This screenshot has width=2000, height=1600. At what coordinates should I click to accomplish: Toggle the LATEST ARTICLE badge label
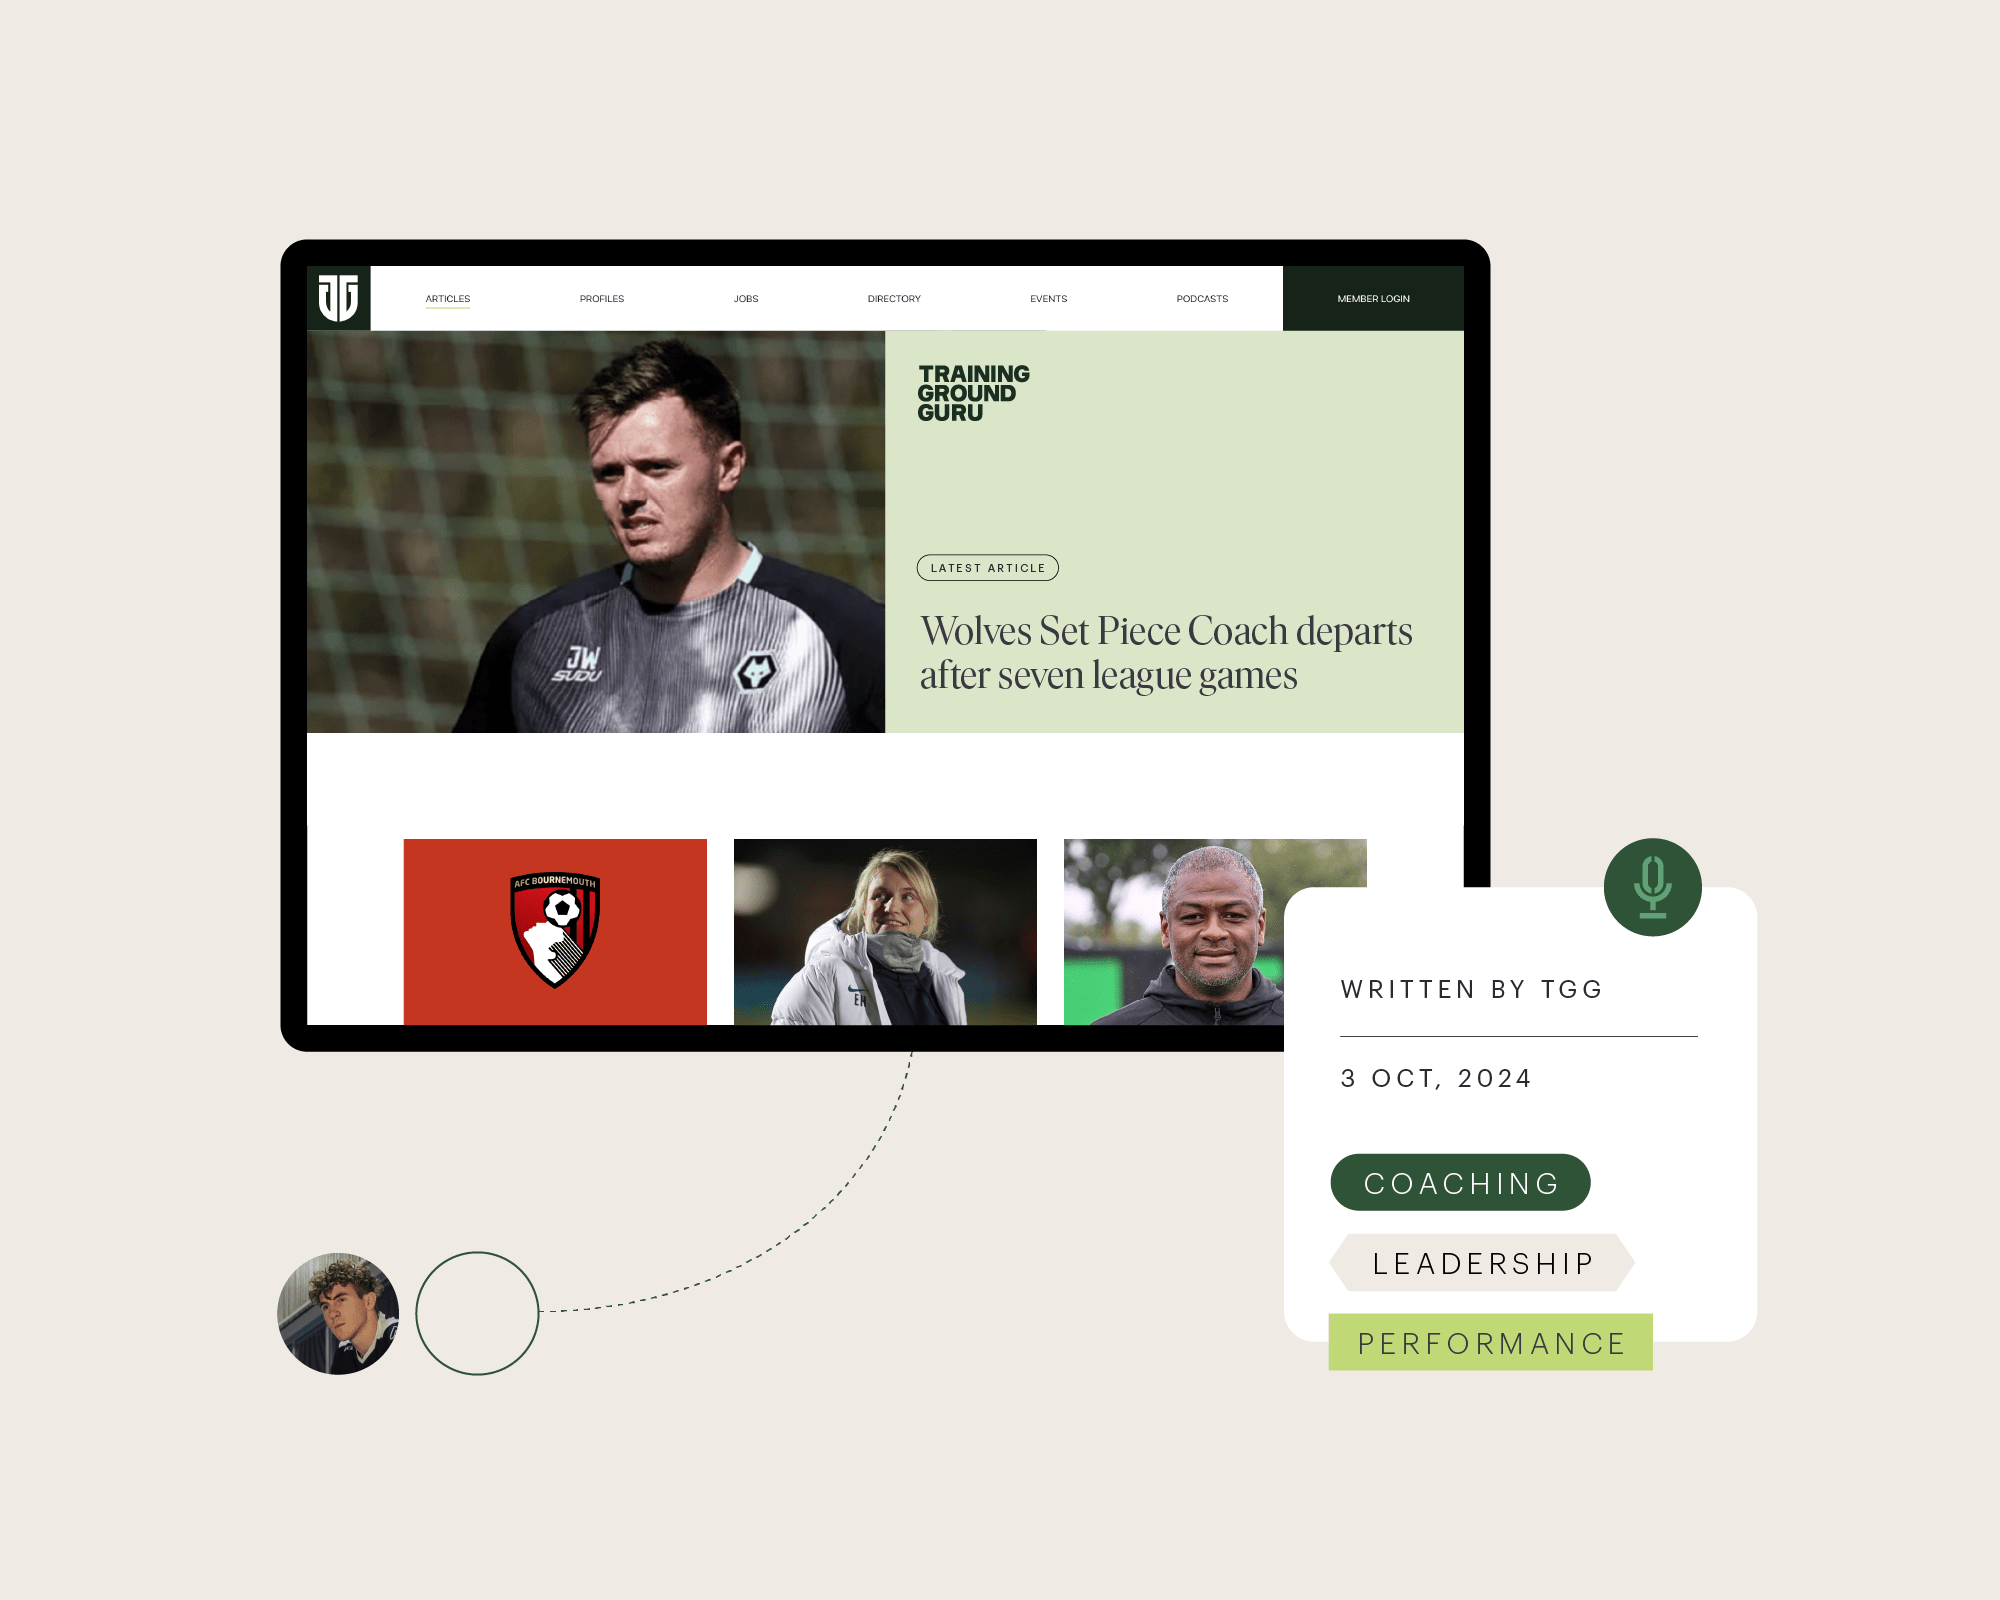click(986, 567)
